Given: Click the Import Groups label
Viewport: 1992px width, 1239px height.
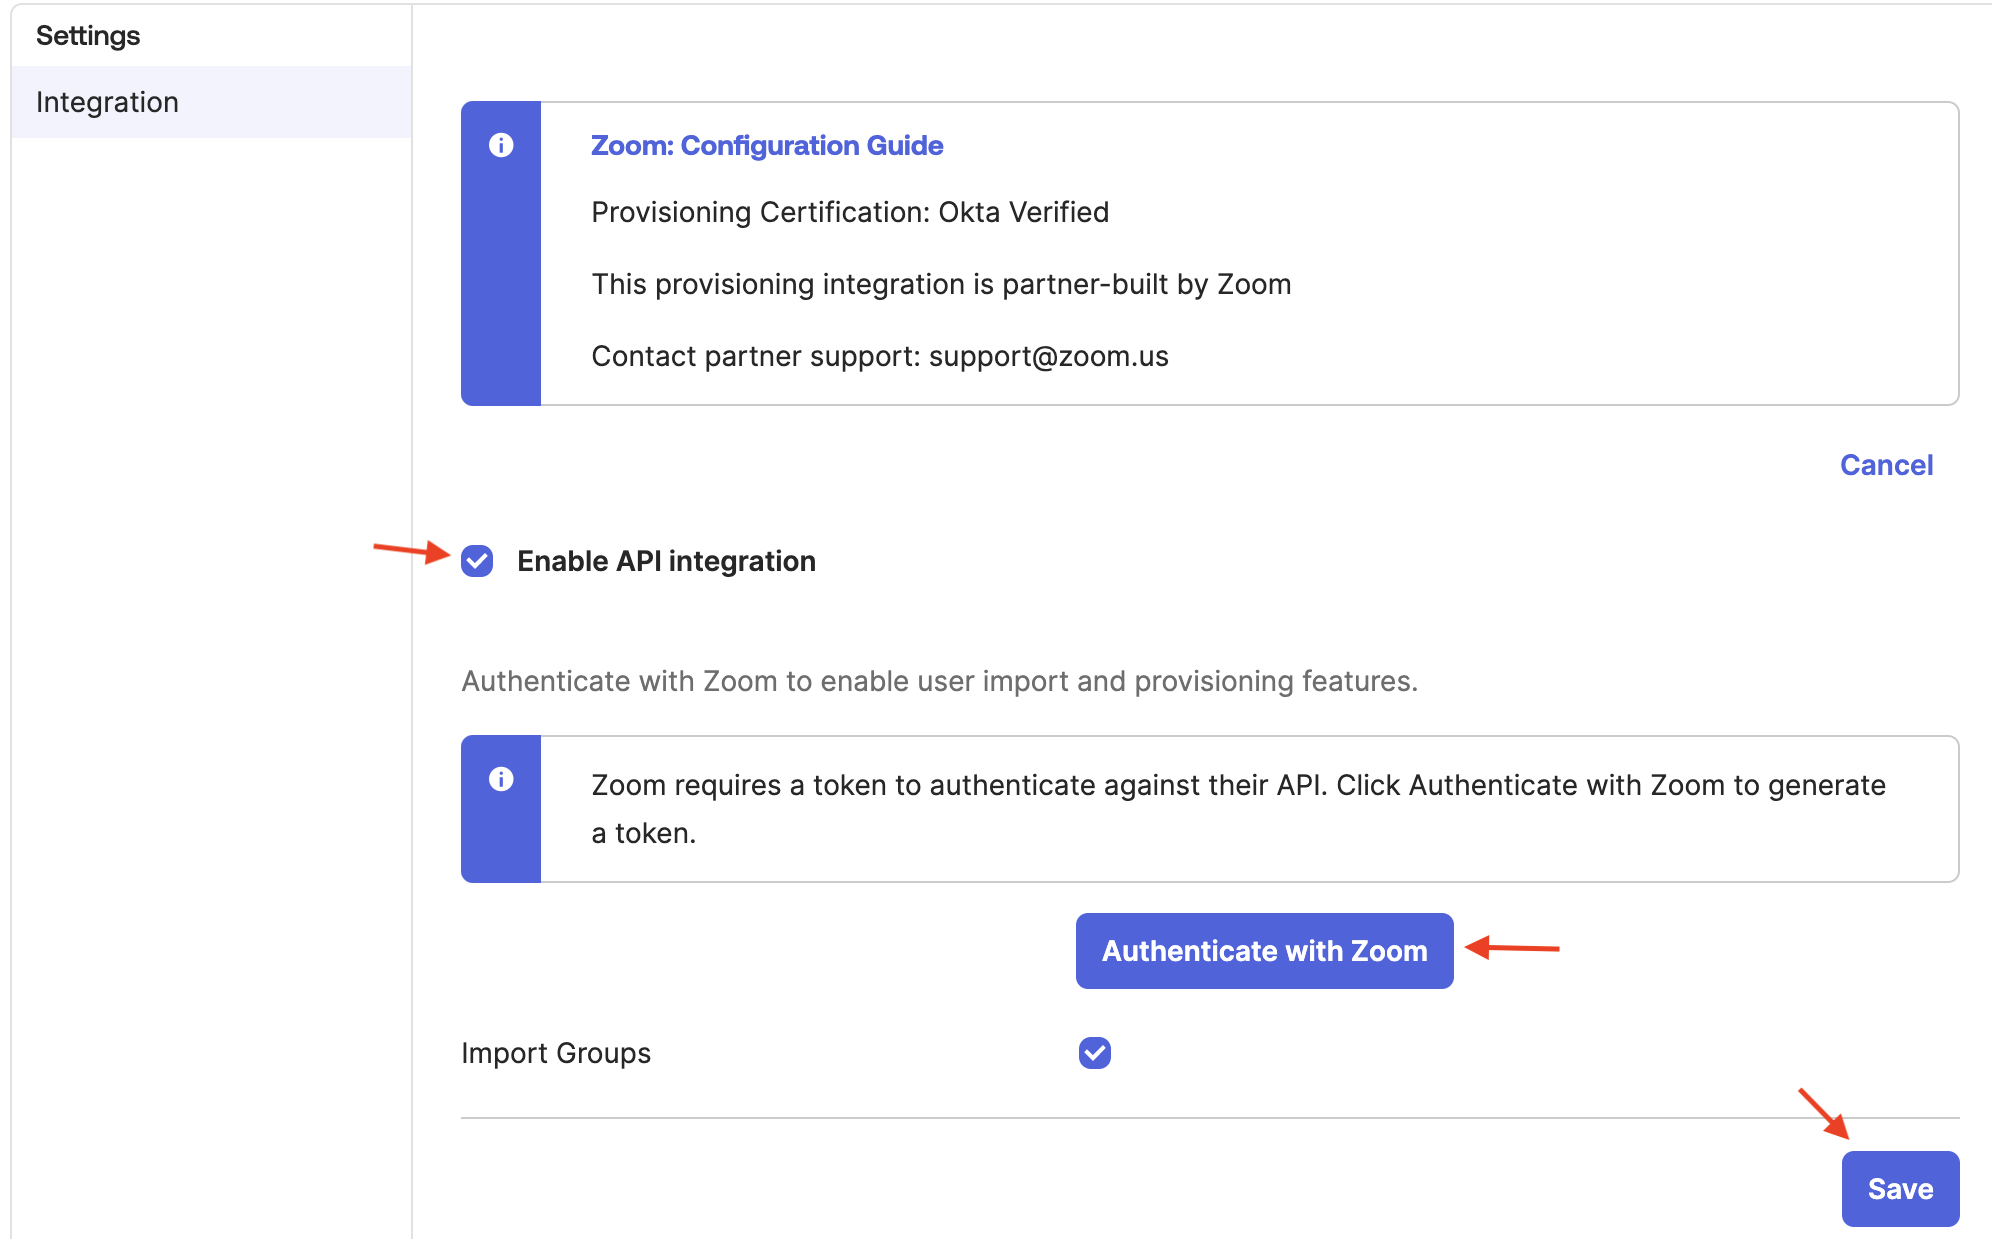Looking at the screenshot, I should pos(556,1053).
